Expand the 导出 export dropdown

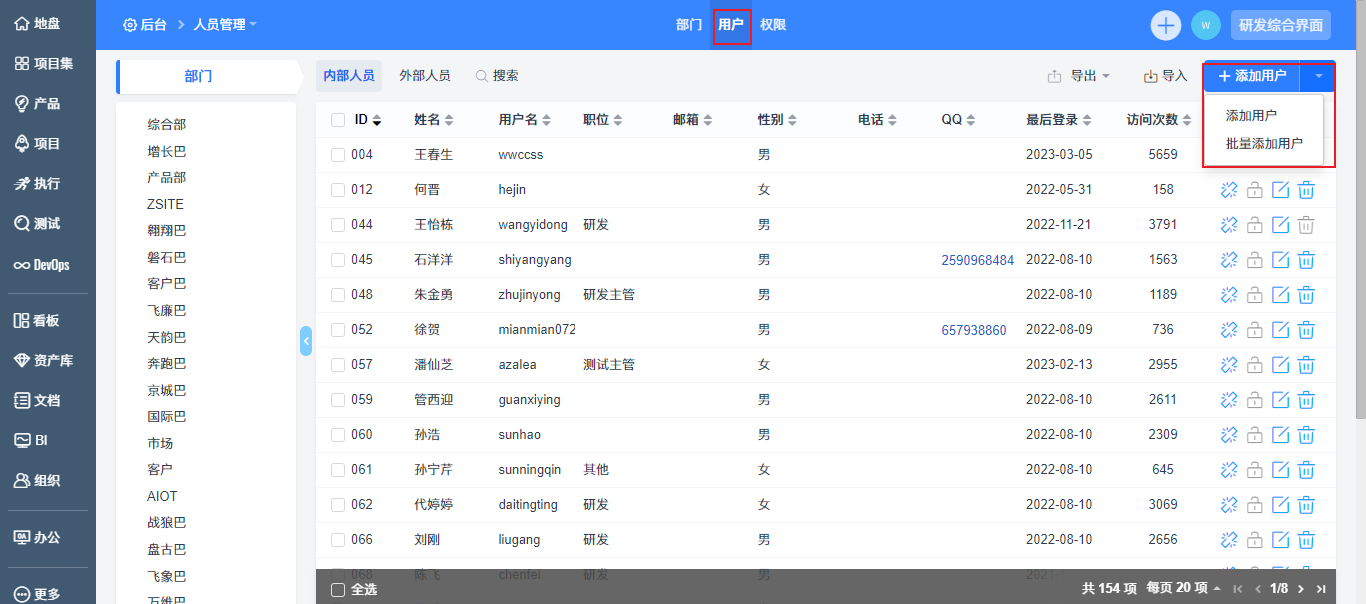click(x=1079, y=76)
